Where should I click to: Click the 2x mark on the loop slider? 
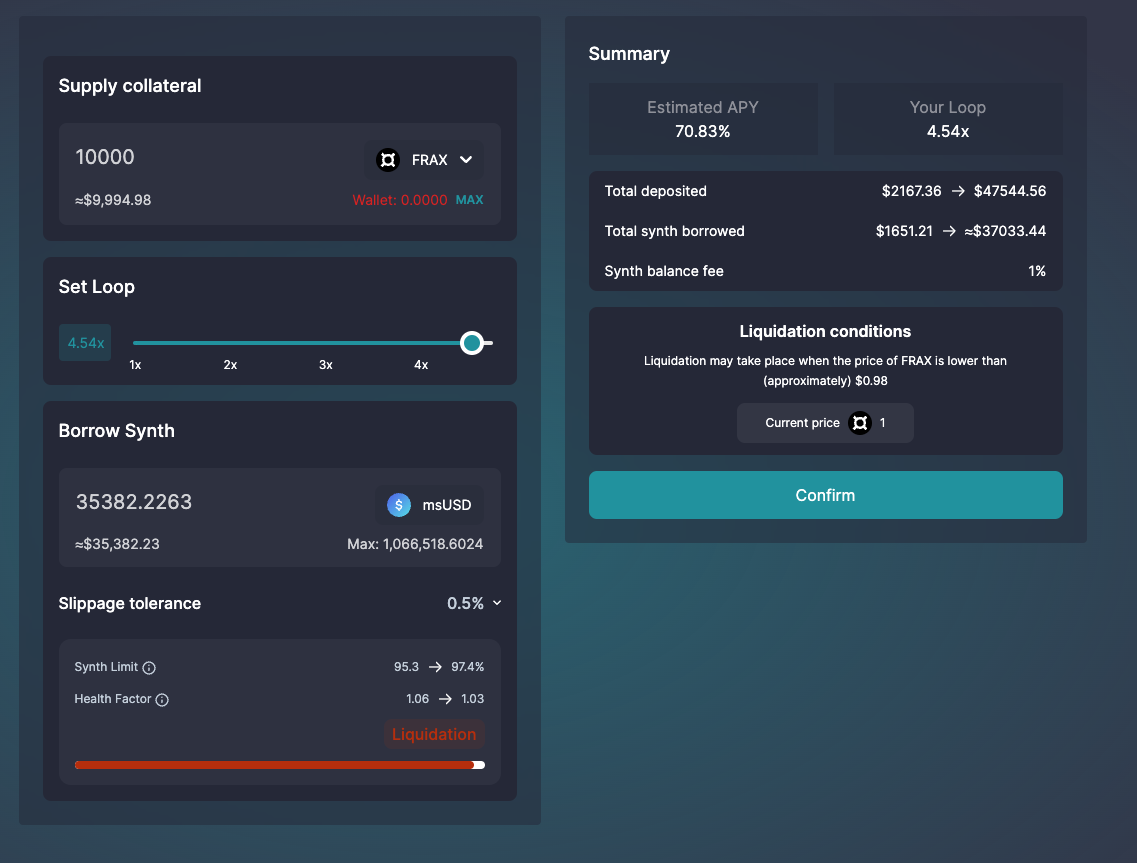(x=230, y=365)
